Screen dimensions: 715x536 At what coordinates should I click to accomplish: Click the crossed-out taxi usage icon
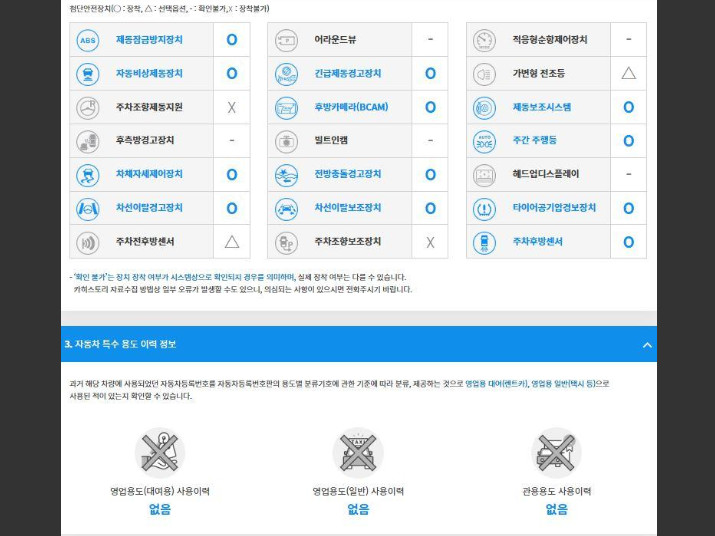tap(358, 453)
